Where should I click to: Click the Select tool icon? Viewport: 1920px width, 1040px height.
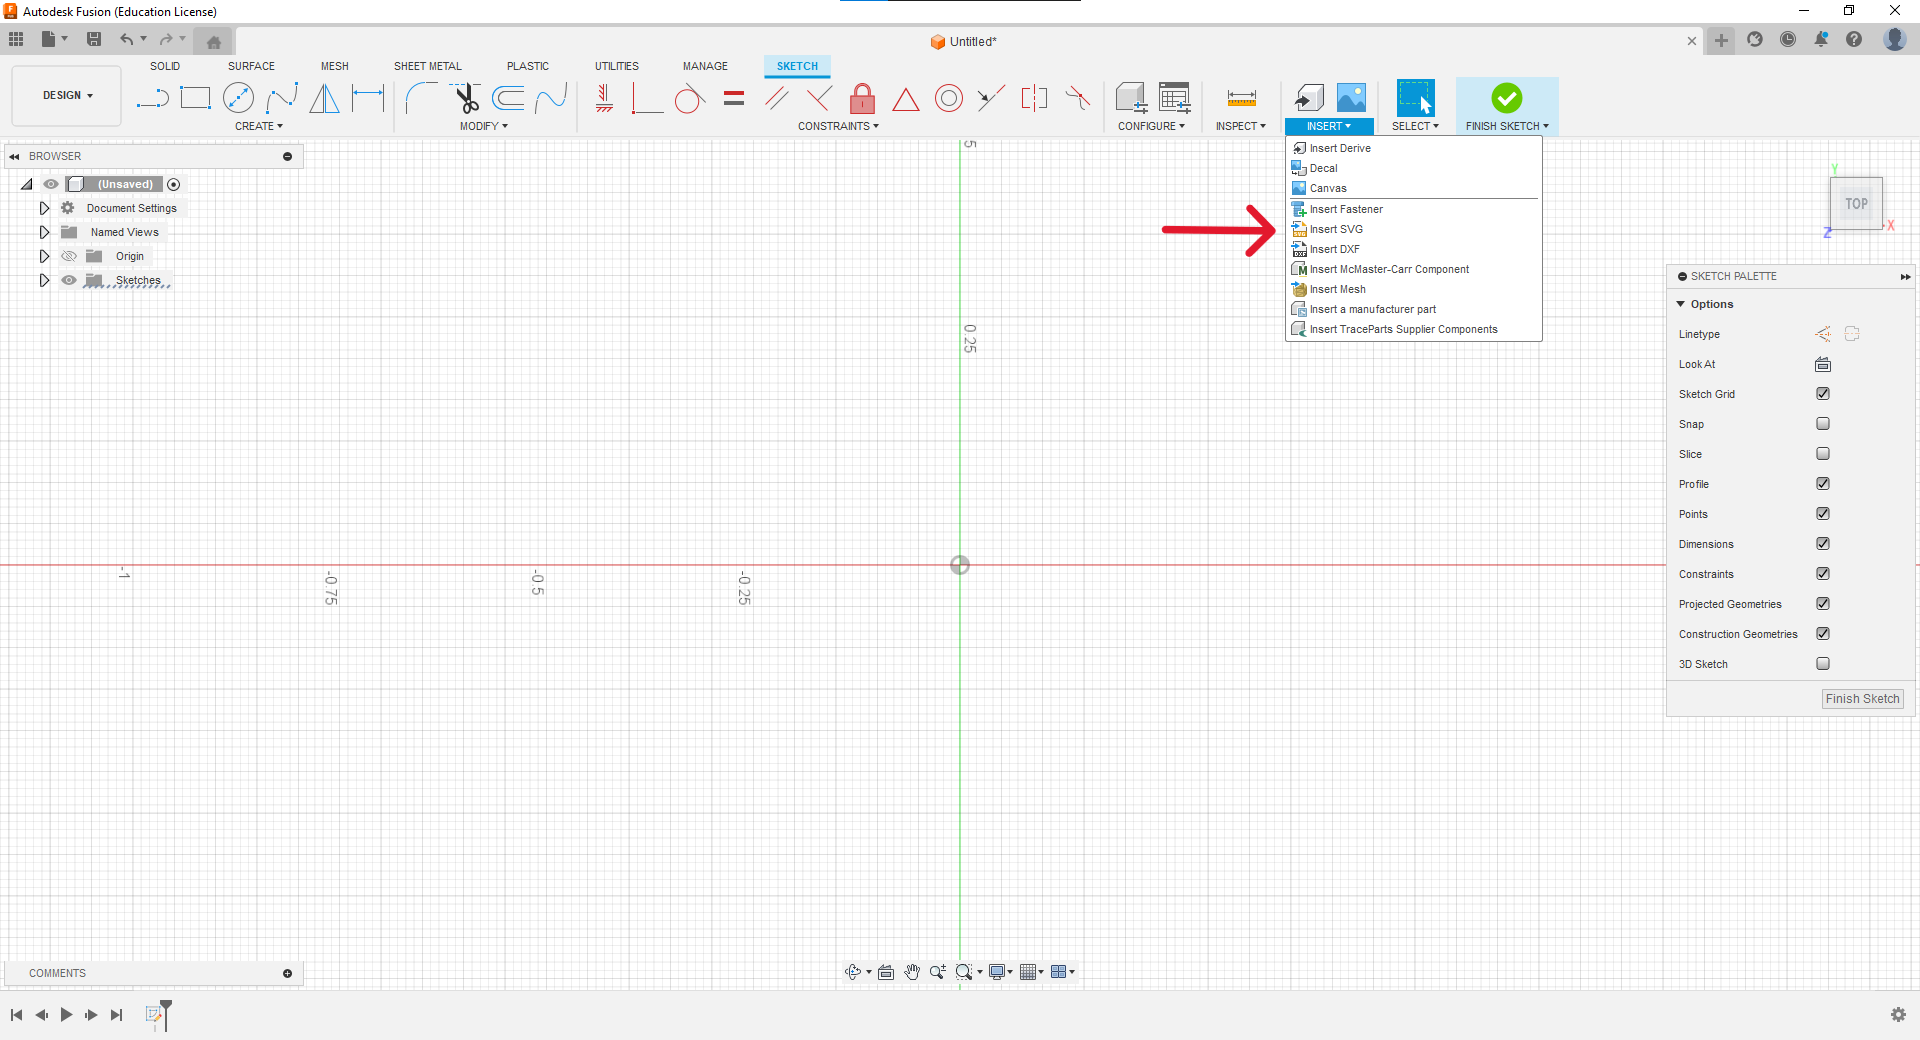pyautogui.click(x=1415, y=98)
